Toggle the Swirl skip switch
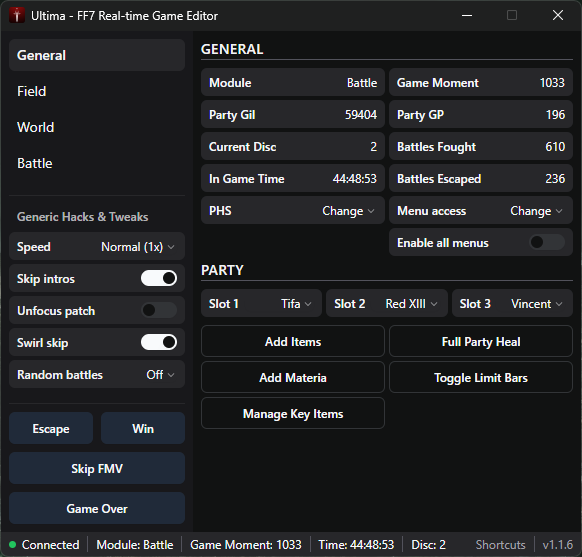582x557 pixels. click(x=159, y=342)
